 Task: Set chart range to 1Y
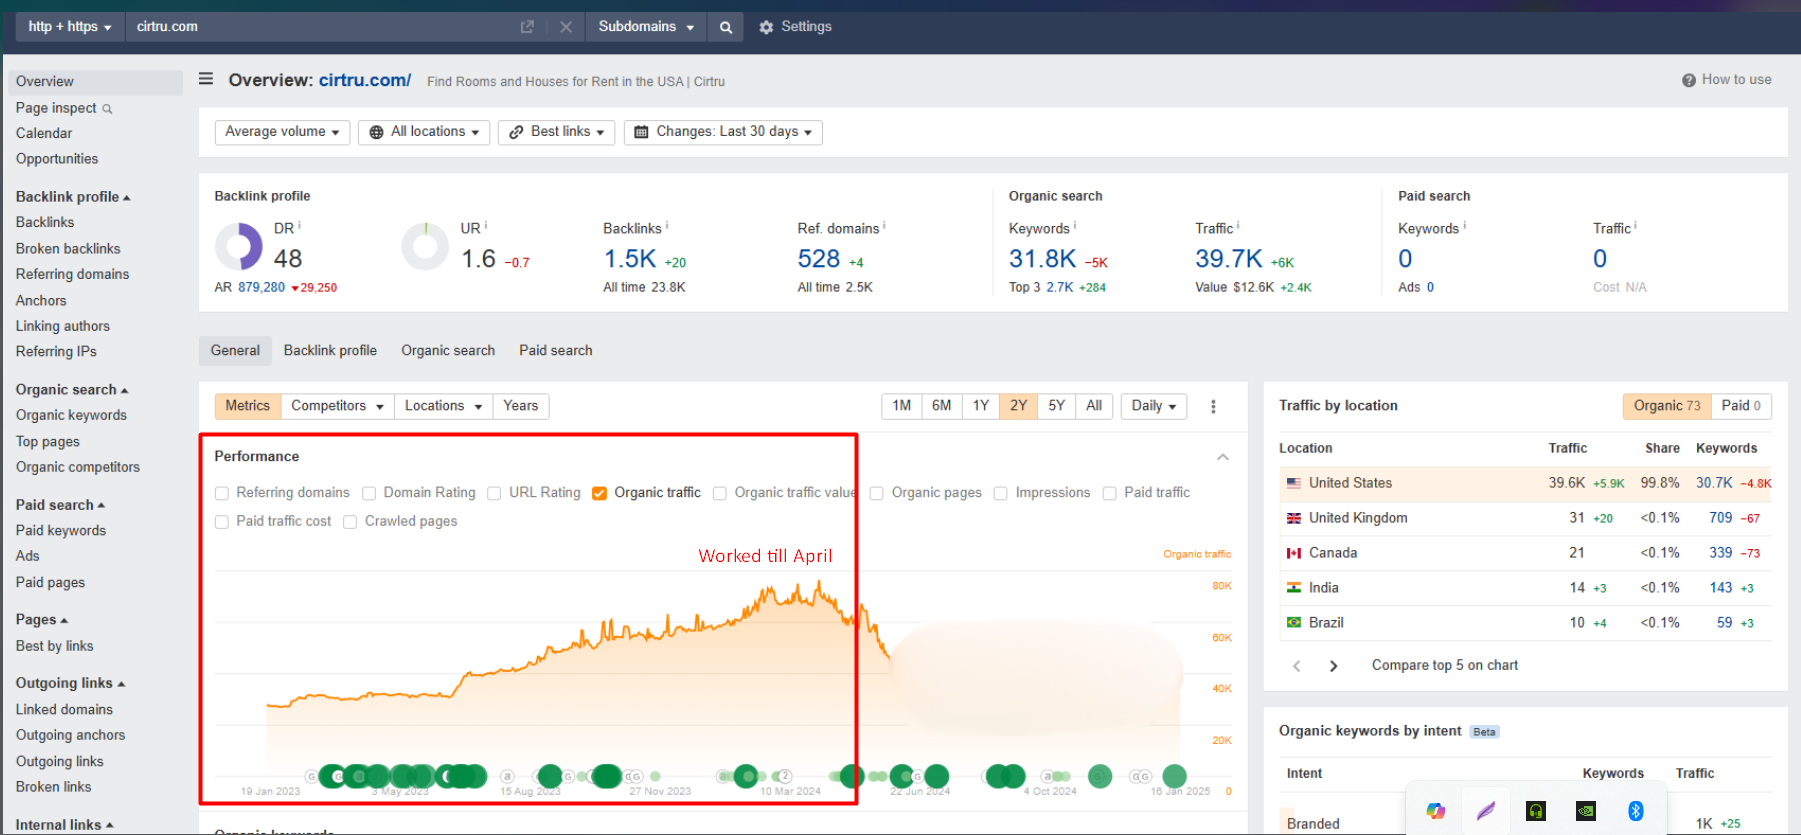pos(981,406)
